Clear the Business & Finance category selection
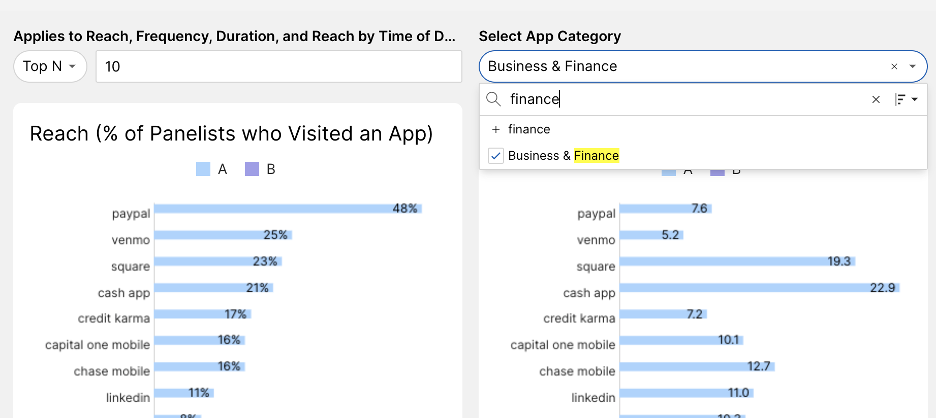 tap(894, 67)
